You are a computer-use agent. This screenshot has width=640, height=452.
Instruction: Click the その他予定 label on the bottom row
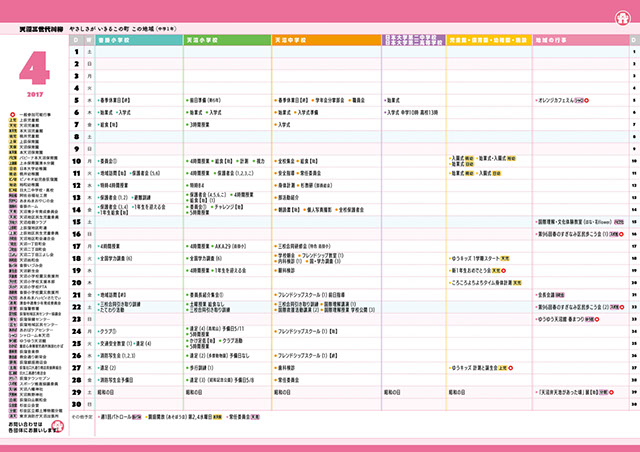82,417
